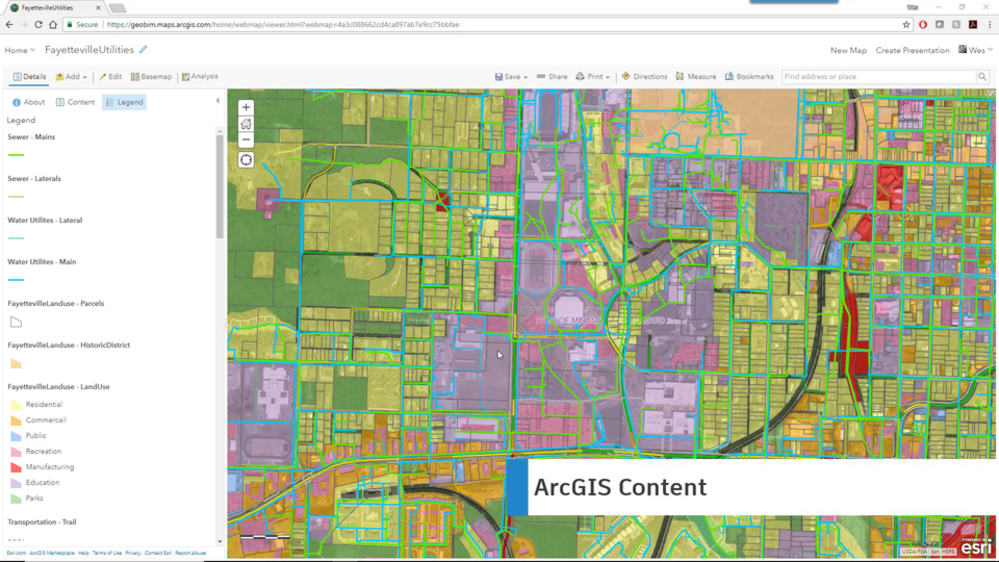Image resolution: width=999 pixels, height=562 pixels.
Task: Open the Print dropdown menu
Action: [593, 76]
